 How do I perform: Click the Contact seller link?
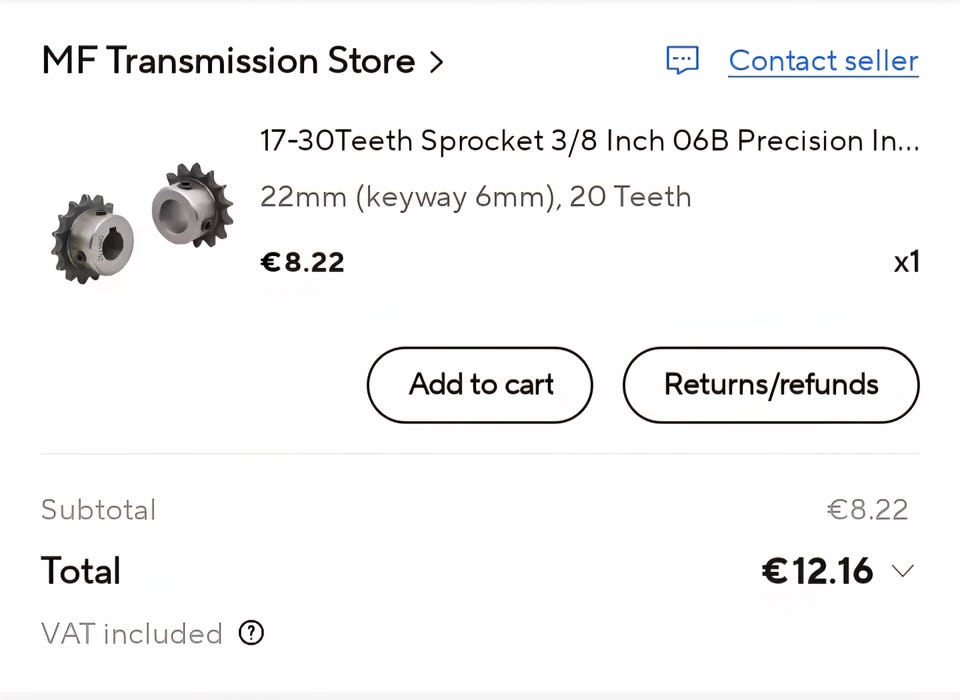tap(823, 60)
